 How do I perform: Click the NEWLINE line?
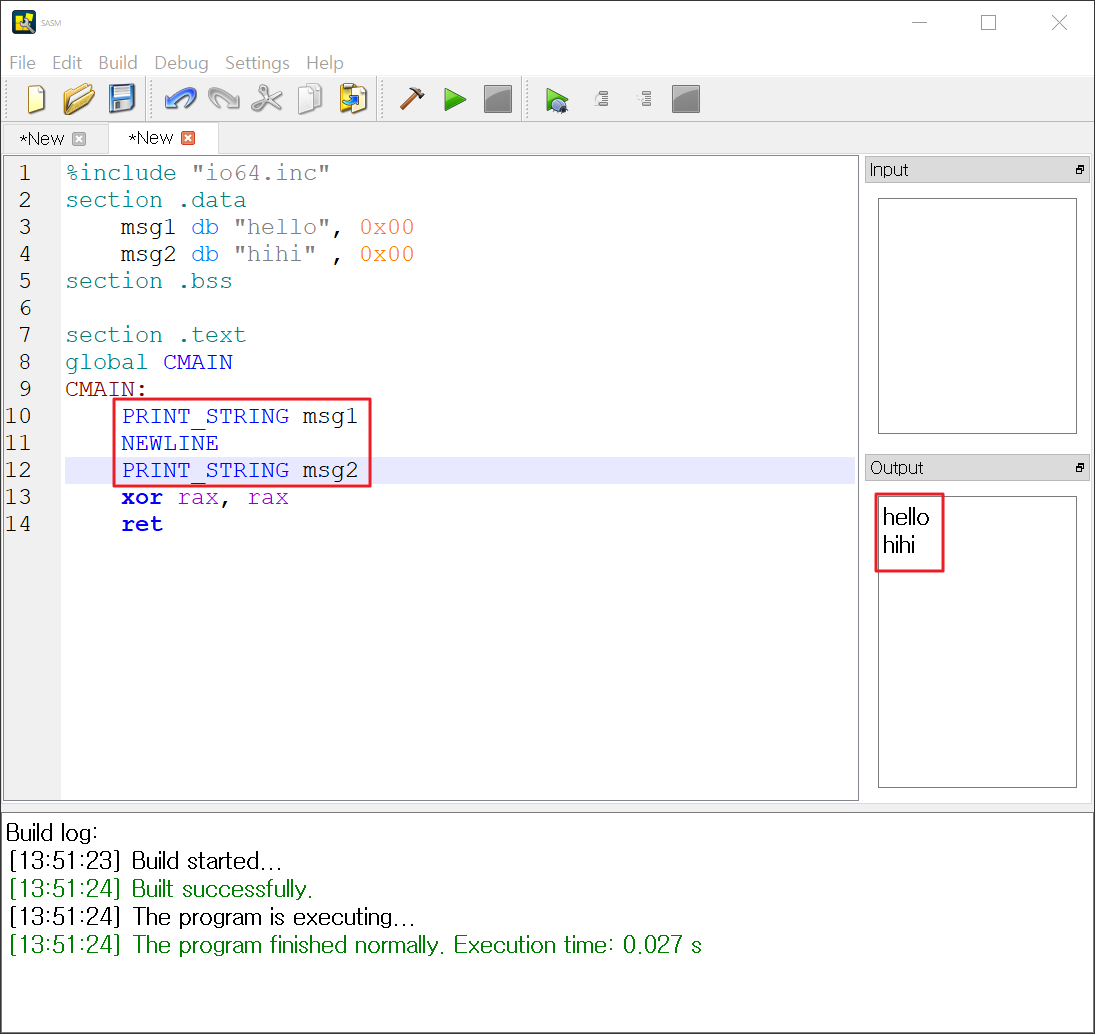tap(170, 443)
